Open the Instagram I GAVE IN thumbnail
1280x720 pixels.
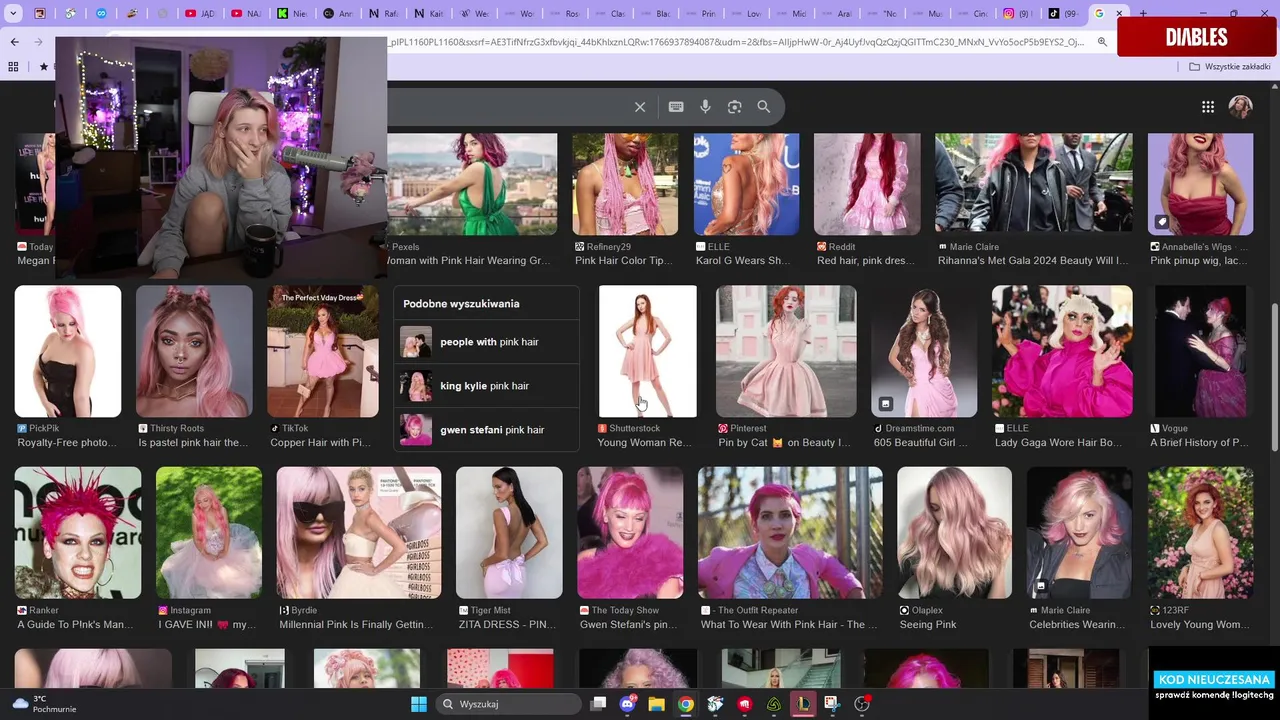coord(209,533)
